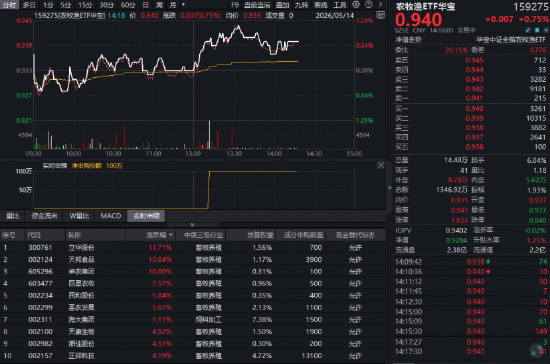Open the 工具 tools menu
This screenshot has width=550, height=364.
[x=340, y=5]
